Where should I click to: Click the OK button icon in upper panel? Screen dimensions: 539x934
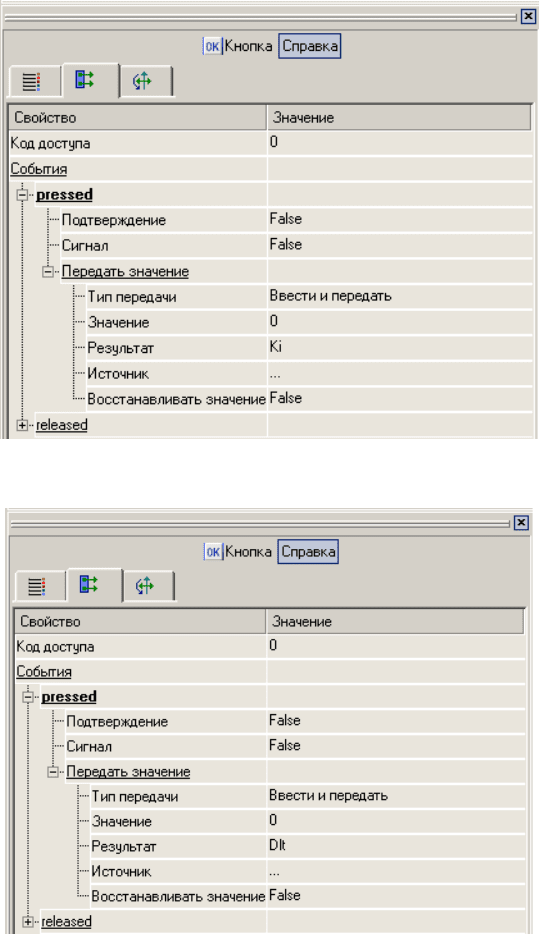(212, 46)
